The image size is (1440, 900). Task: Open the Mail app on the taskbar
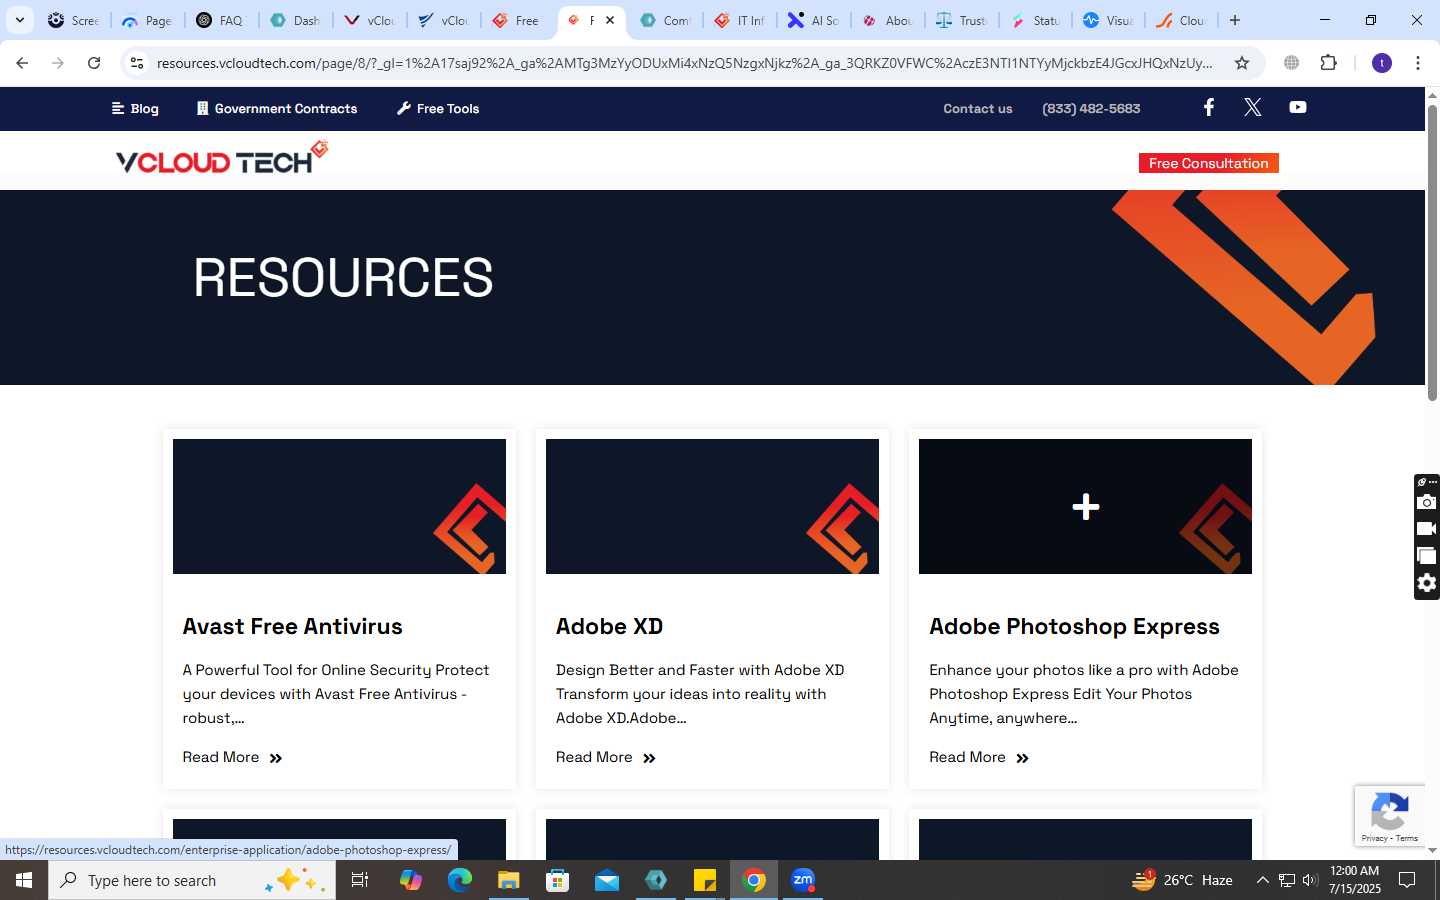[x=606, y=880]
